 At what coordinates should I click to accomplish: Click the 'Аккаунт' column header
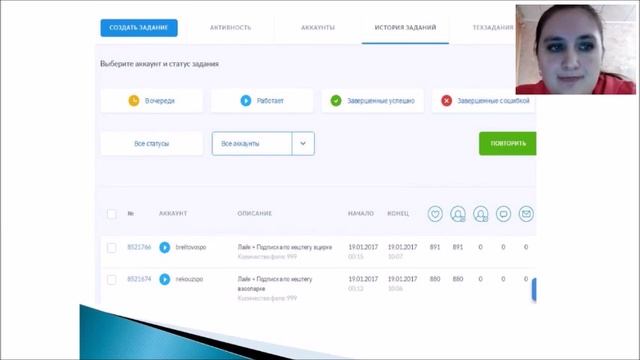pos(173,213)
